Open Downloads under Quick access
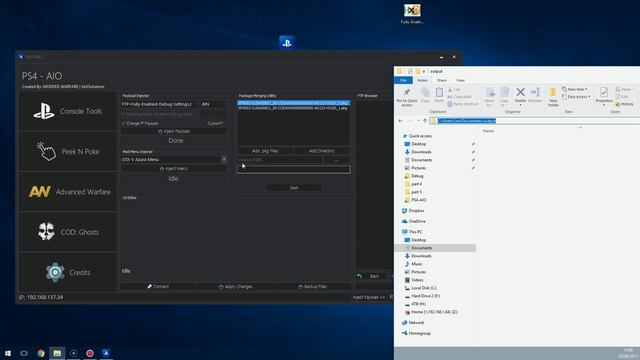This screenshot has width=640, height=360. (x=421, y=152)
